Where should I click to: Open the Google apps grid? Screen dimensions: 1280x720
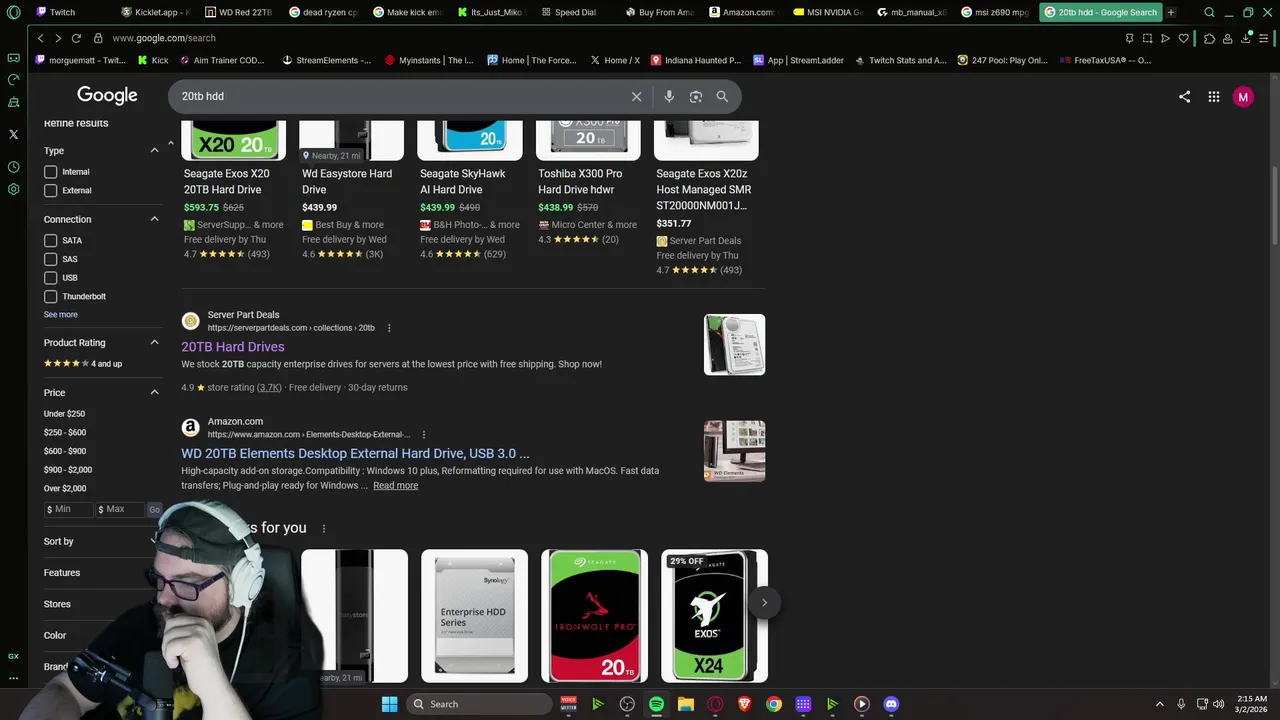tap(1213, 97)
